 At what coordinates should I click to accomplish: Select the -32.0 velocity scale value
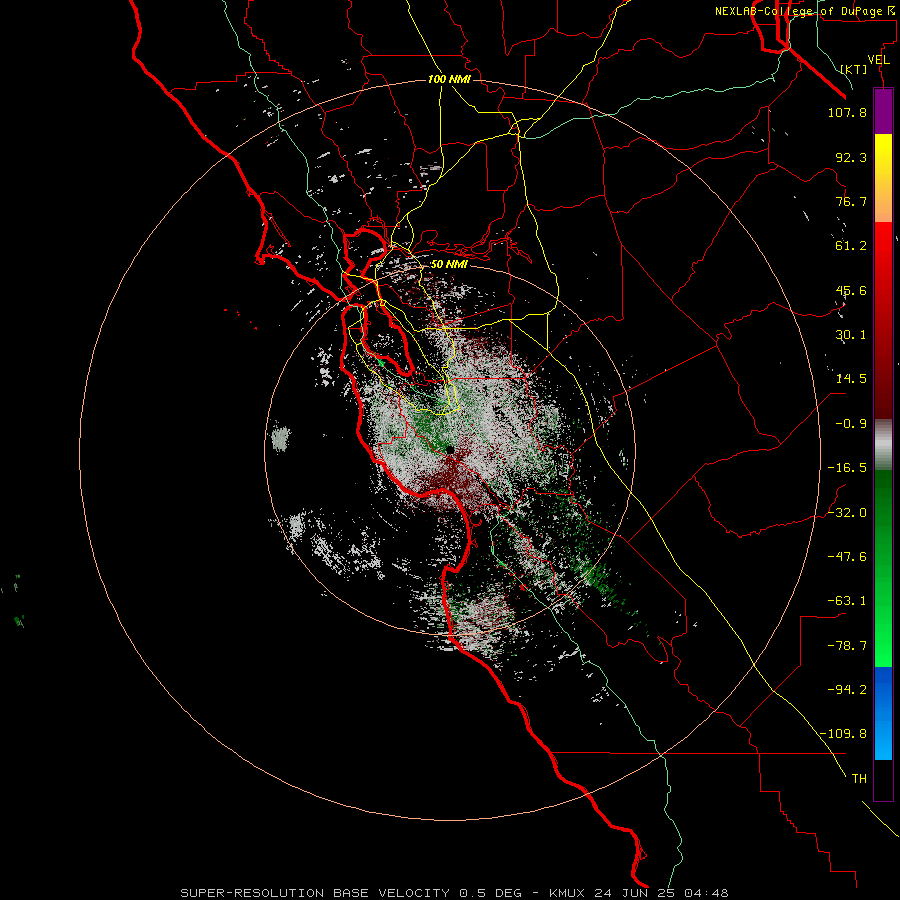847,513
